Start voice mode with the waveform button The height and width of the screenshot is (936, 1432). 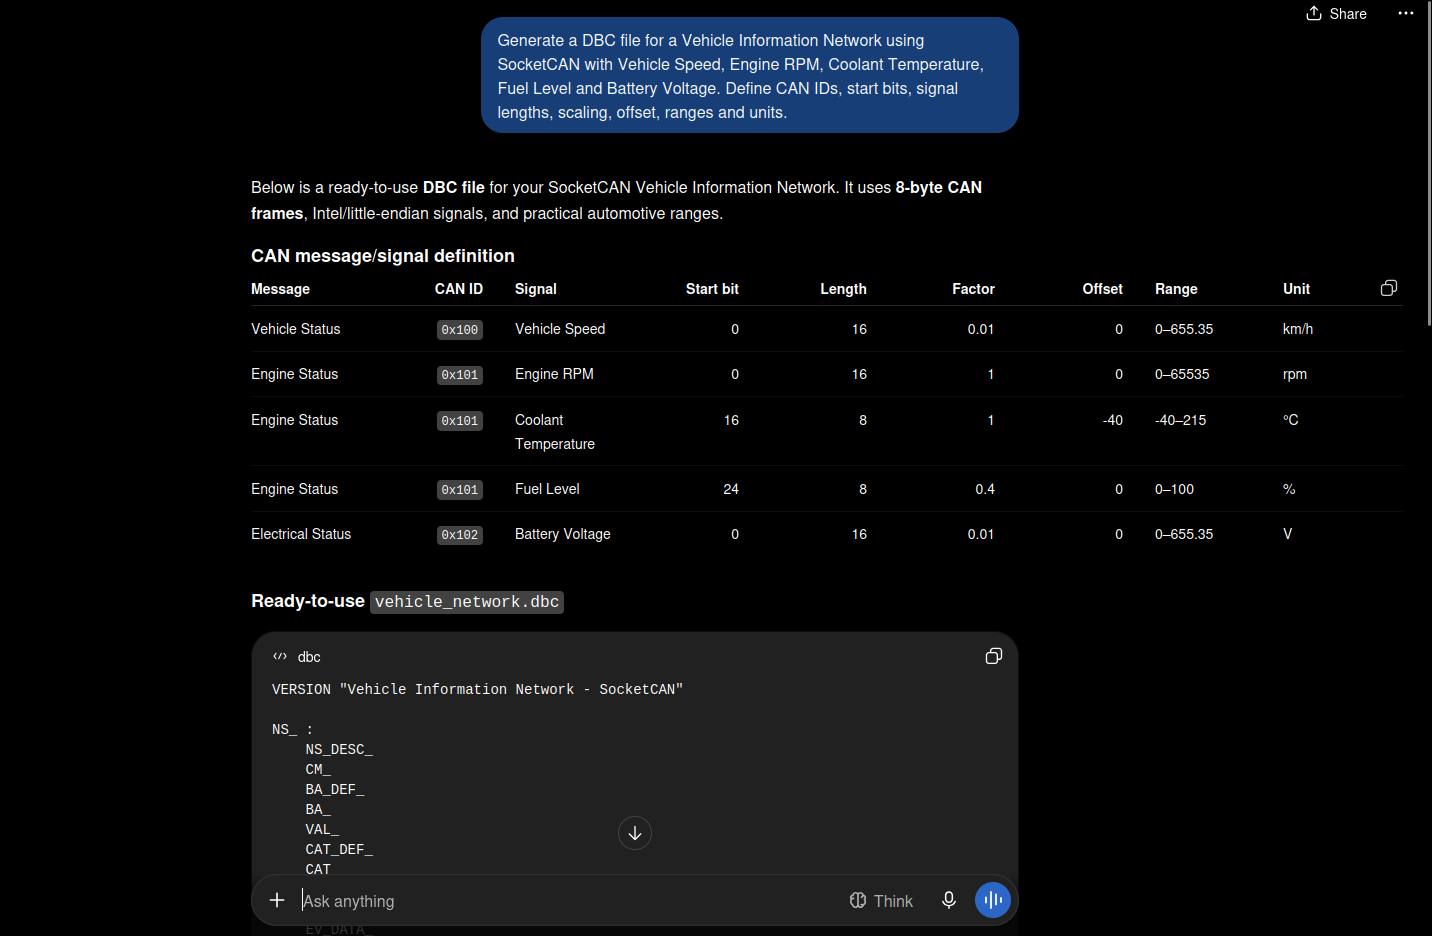(993, 900)
